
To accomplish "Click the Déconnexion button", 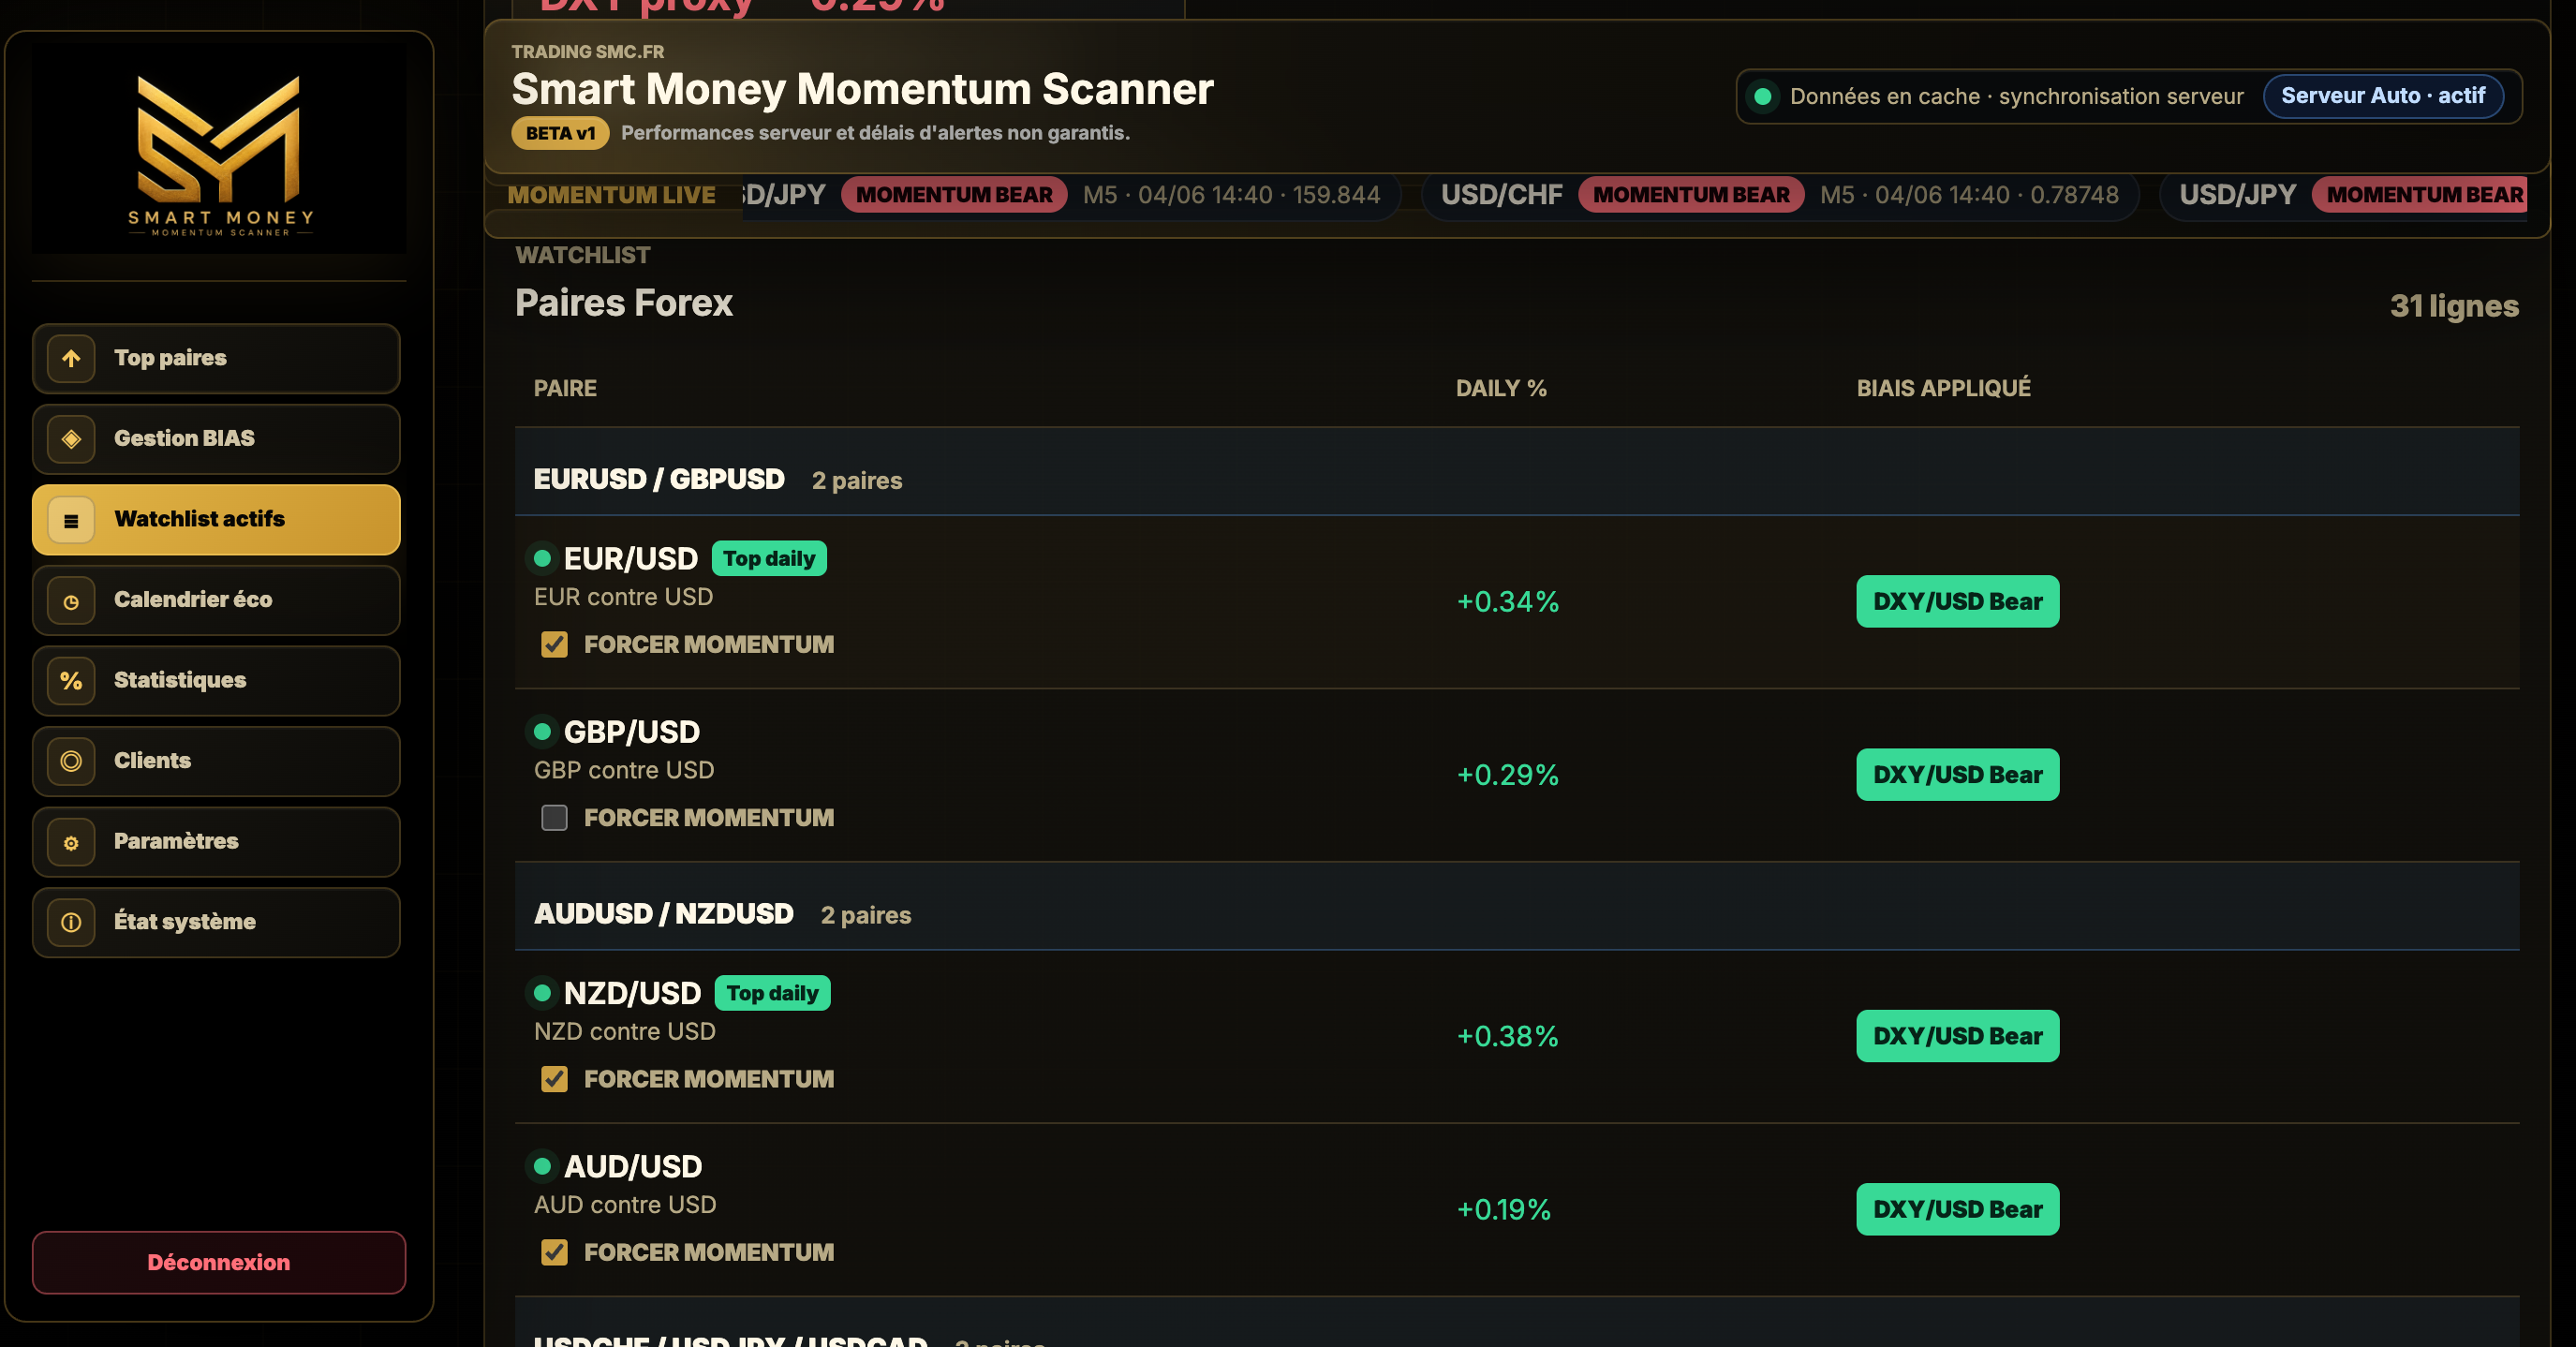I will (219, 1263).
